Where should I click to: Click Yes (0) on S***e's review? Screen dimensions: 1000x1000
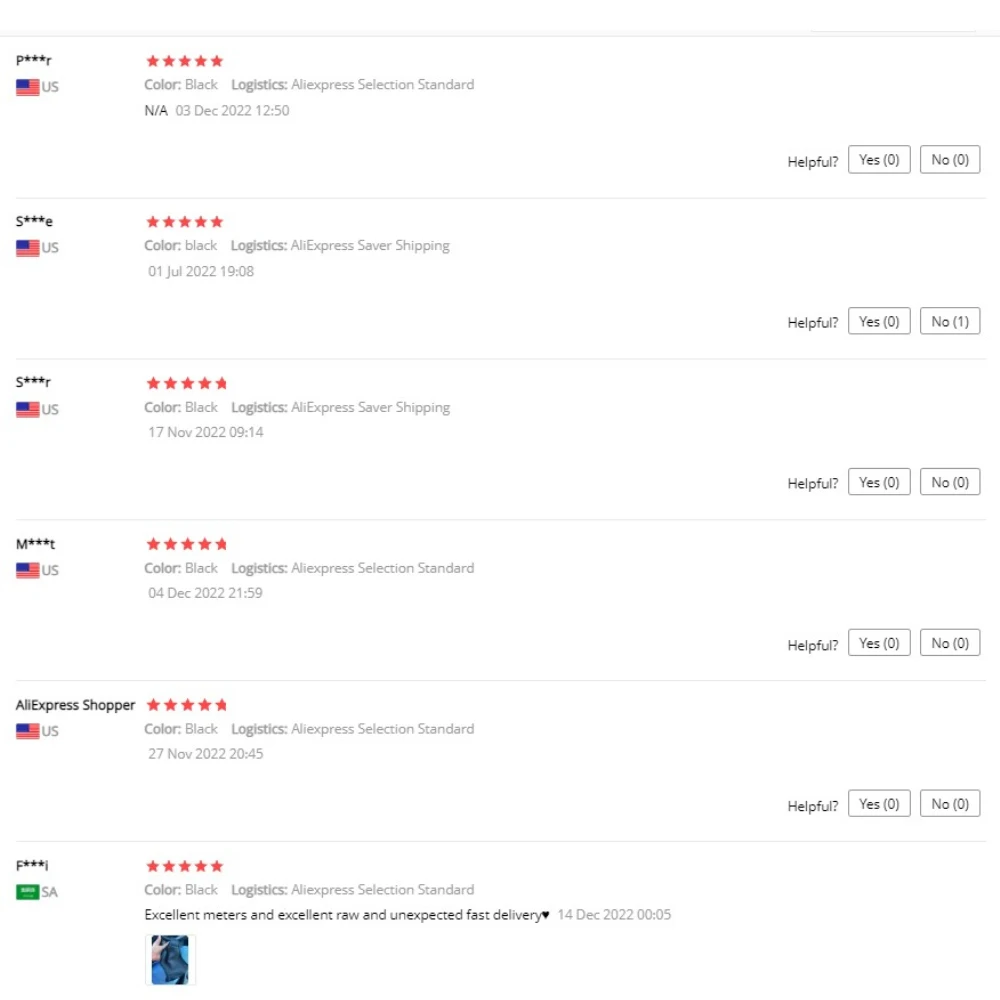pyautogui.click(x=879, y=321)
